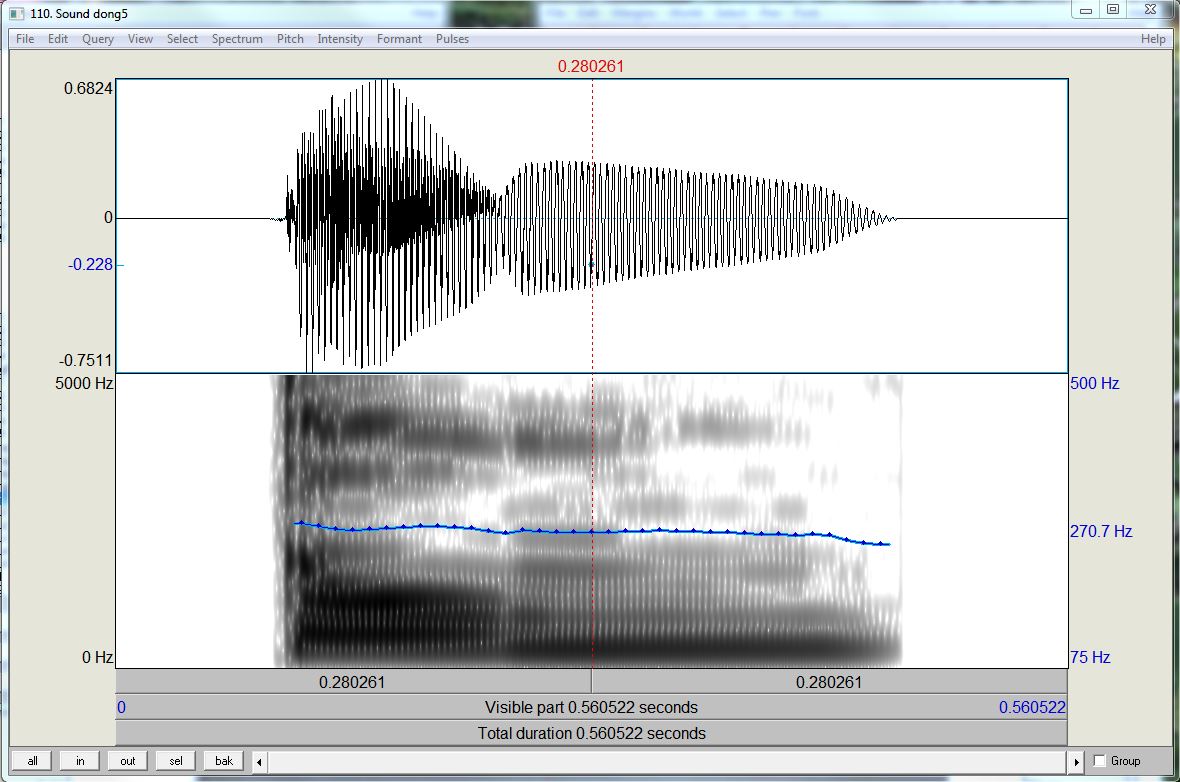Click the window title '110. Sound dong5'

pyautogui.click(x=79, y=14)
